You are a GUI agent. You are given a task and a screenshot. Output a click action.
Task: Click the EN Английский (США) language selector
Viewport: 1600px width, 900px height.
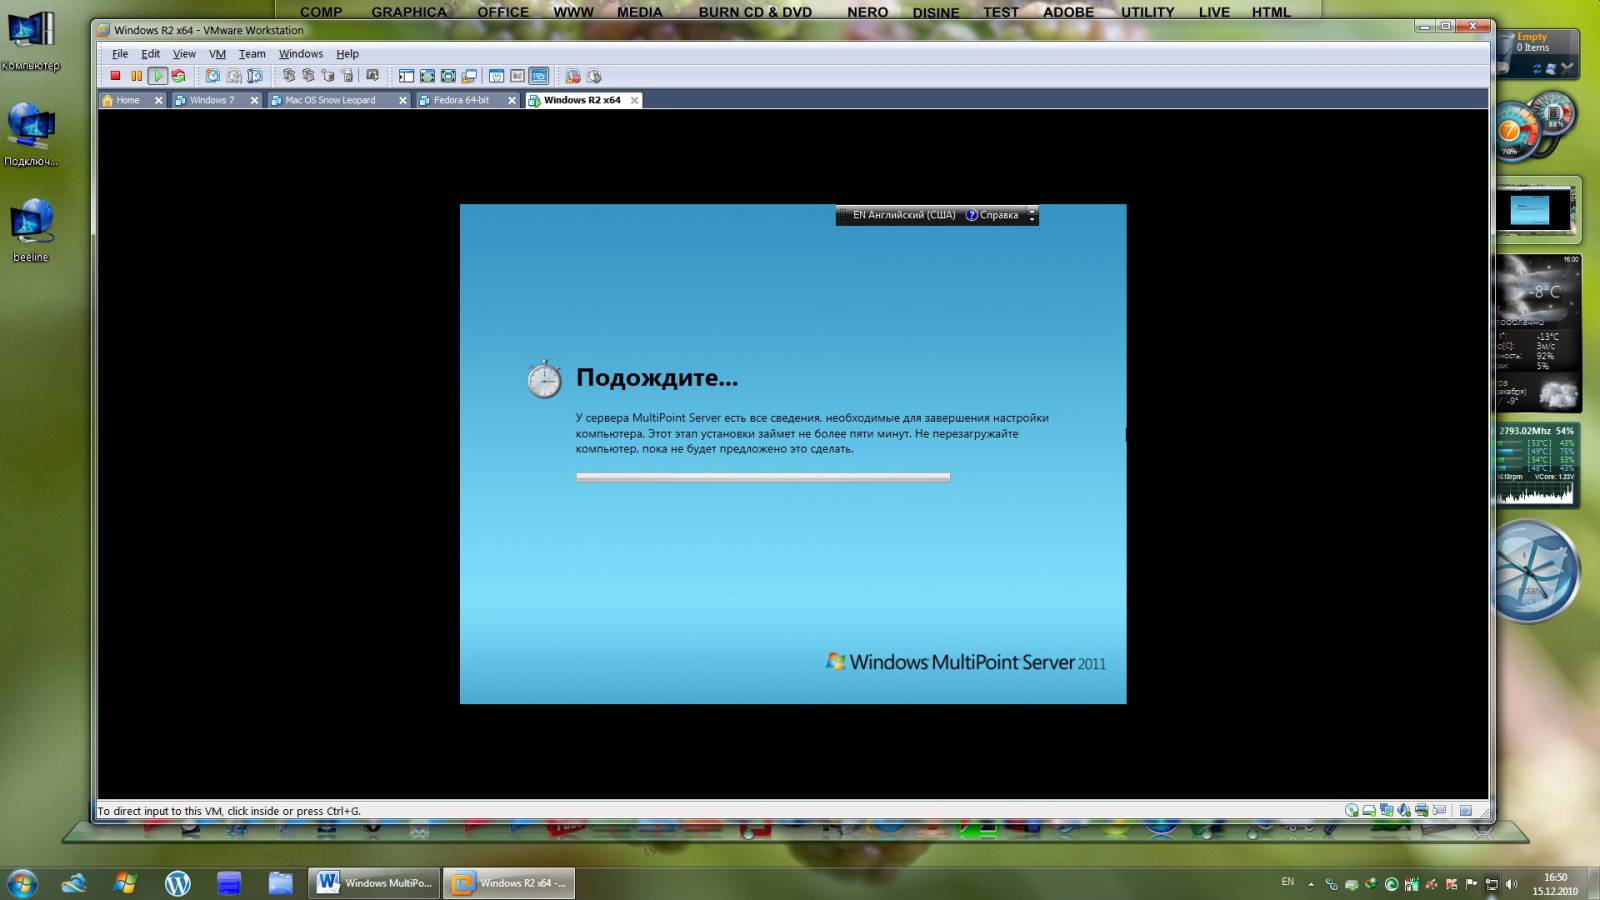point(904,215)
